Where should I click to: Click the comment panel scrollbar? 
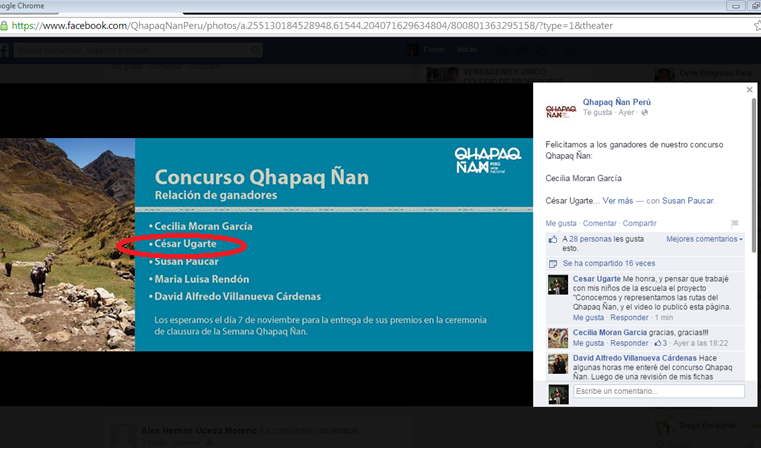[753, 175]
